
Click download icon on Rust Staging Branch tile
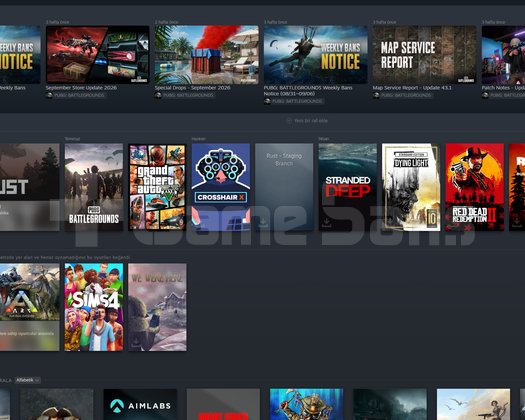click(263, 222)
